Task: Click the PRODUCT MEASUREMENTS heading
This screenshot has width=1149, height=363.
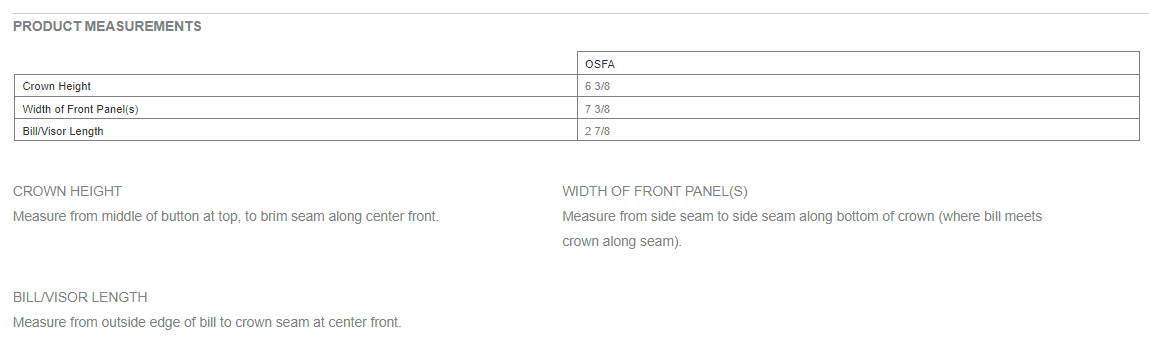Action: [x=107, y=26]
